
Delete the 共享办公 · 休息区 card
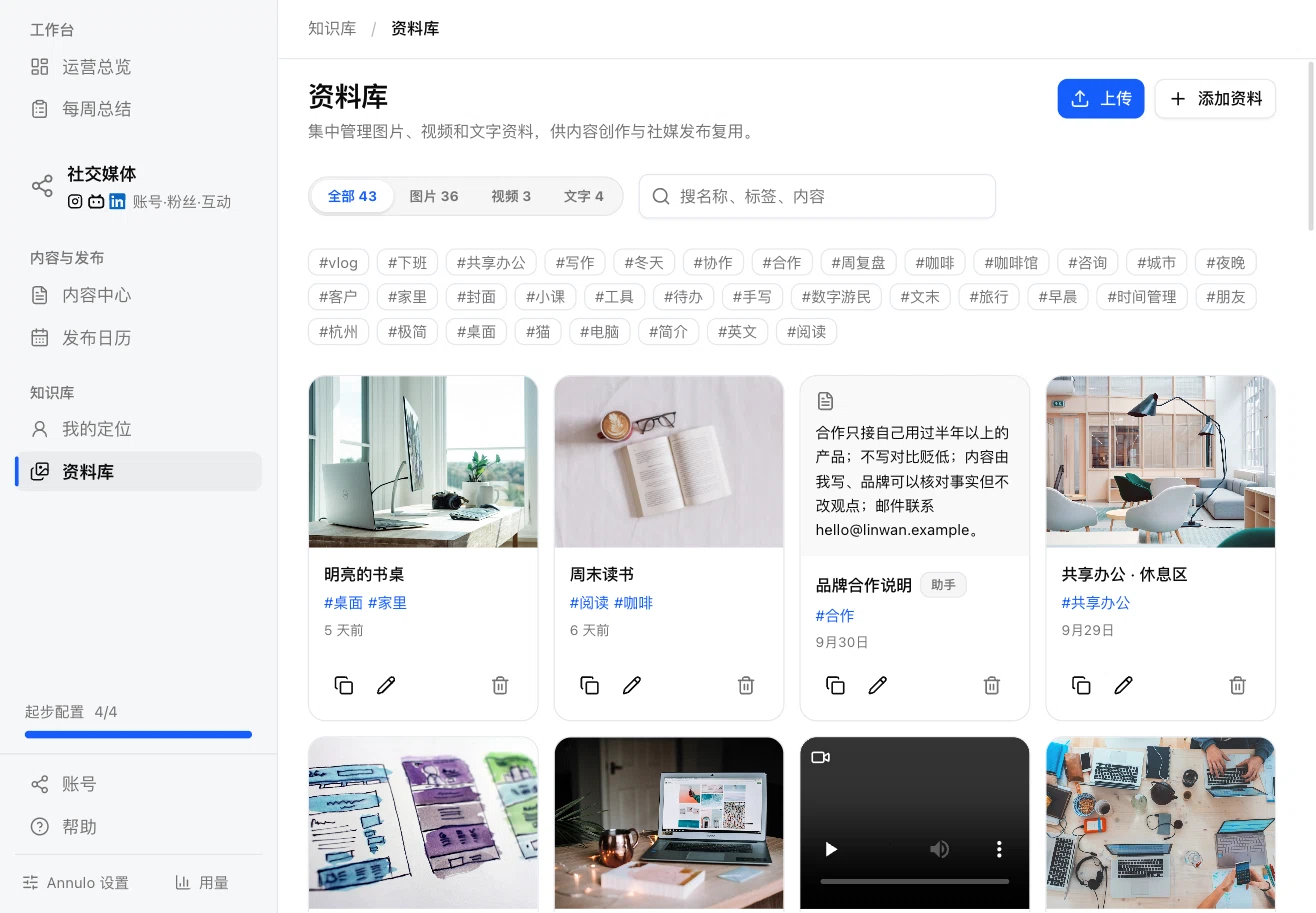point(1238,685)
